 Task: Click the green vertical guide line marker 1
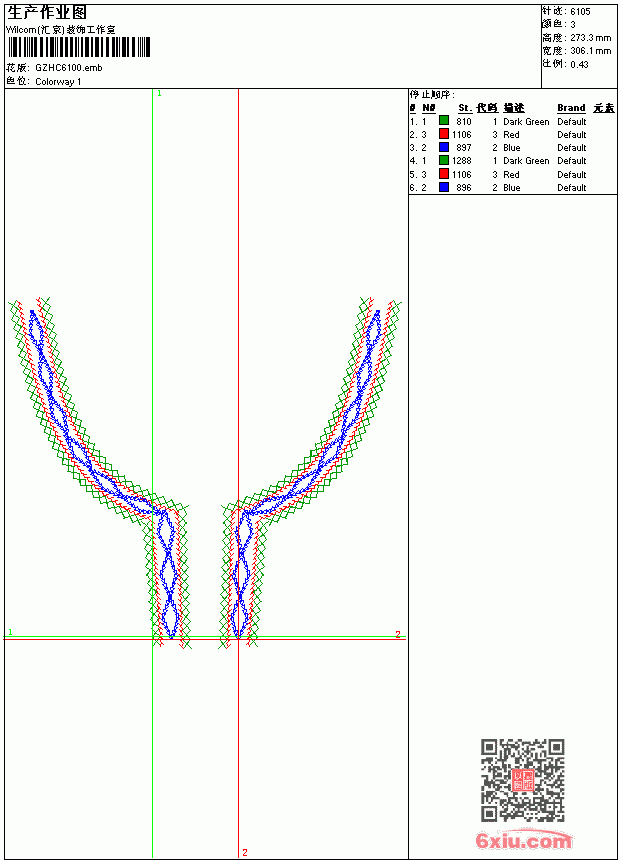point(159,94)
